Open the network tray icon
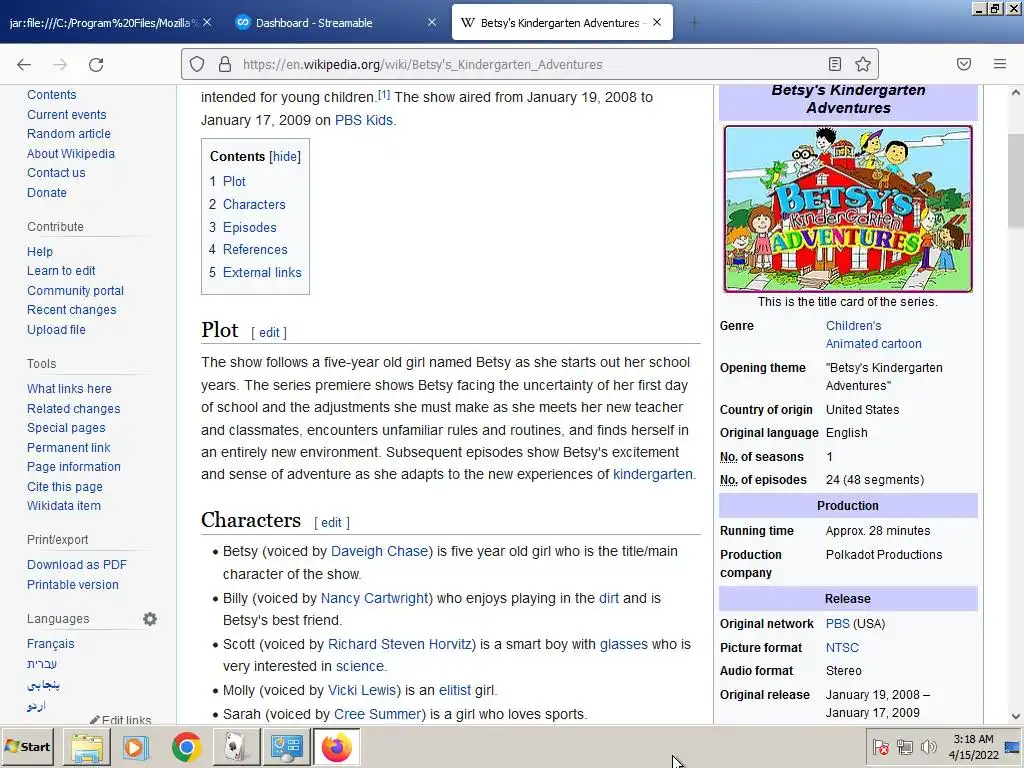Image resolution: width=1024 pixels, height=768 pixels. 904,746
